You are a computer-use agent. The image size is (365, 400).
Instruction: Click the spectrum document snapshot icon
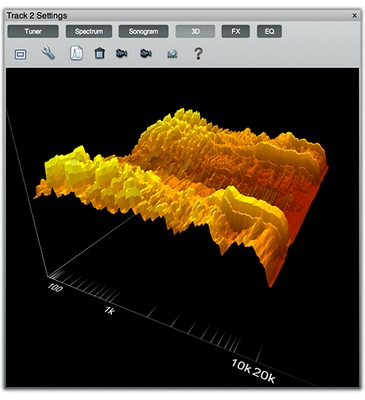click(76, 53)
